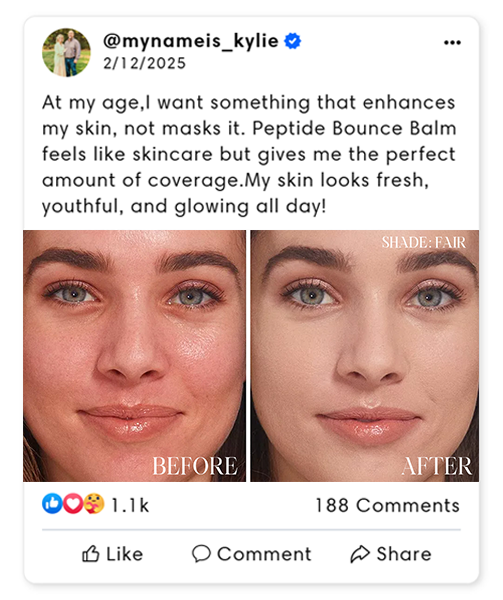Click the thumbs-up outline Like icon

tap(91, 554)
